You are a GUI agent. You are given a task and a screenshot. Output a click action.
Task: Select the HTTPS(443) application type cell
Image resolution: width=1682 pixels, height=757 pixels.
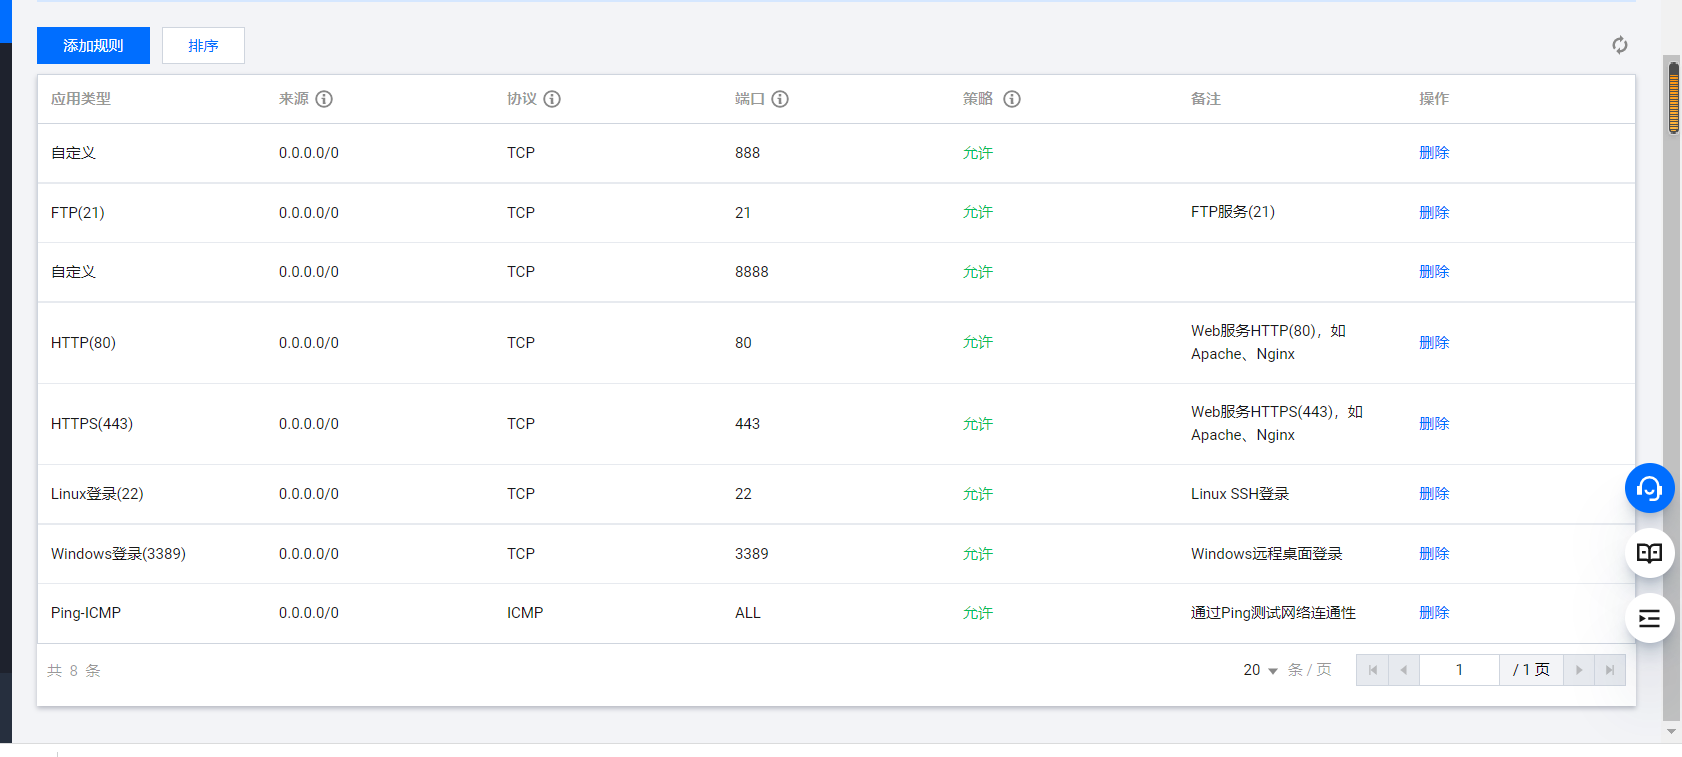[92, 424]
